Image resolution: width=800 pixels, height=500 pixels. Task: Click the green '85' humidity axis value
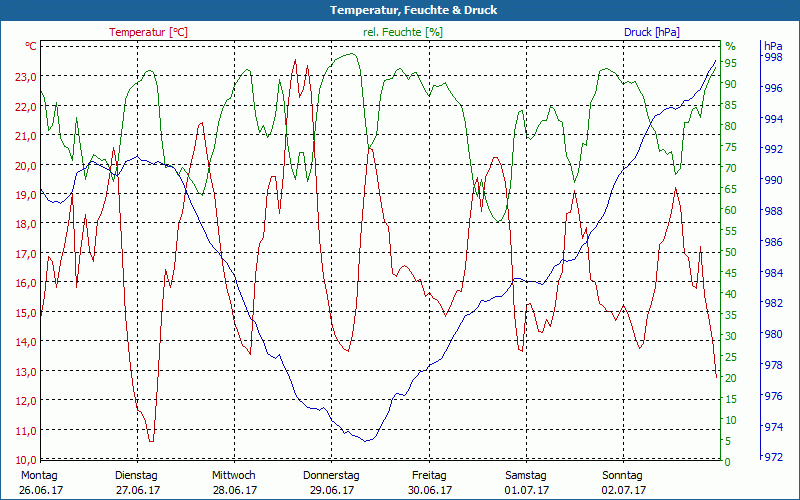731,106
